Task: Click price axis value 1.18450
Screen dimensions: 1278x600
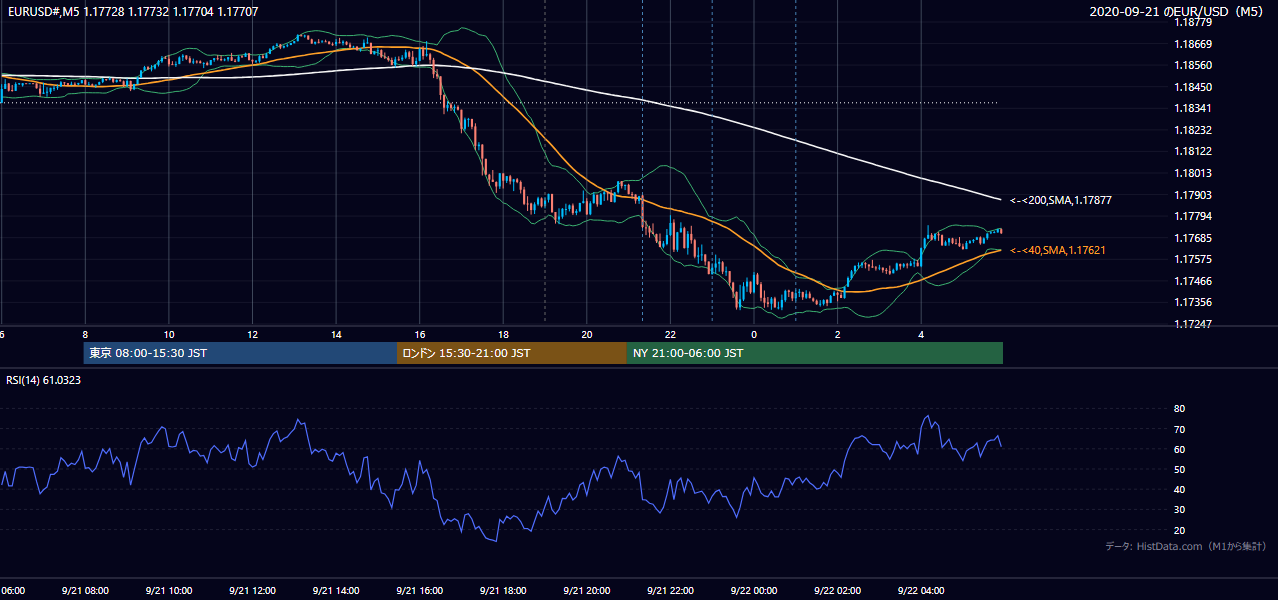Action: click(x=1193, y=87)
